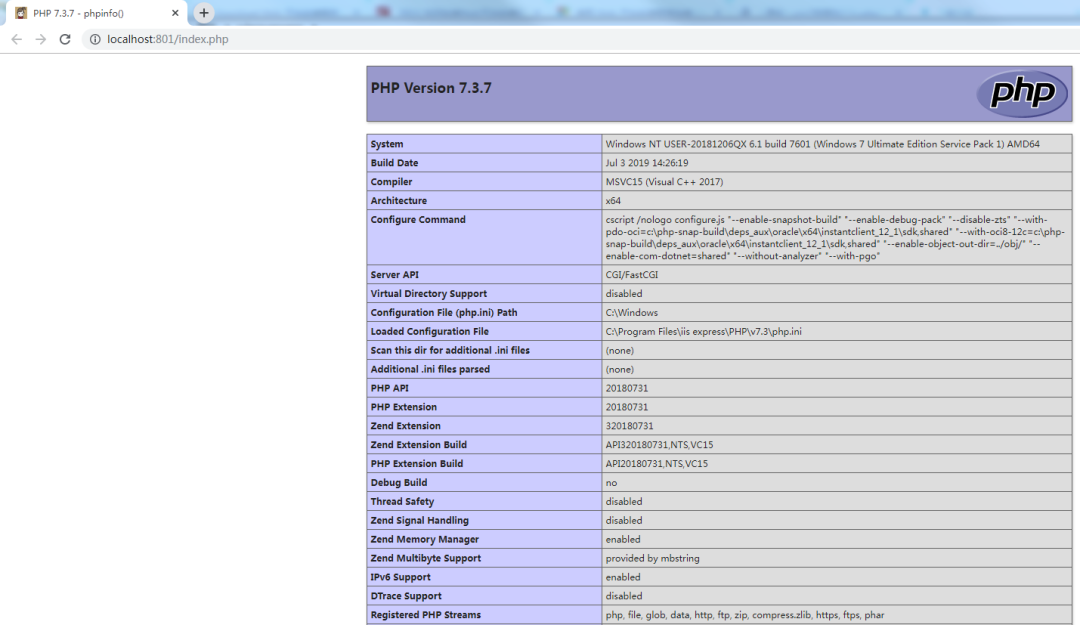Click the MSVC15 (Visual C++ 2017) value
Screen dimensions: 1080x625
pyautogui.click(x=664, y=182)
